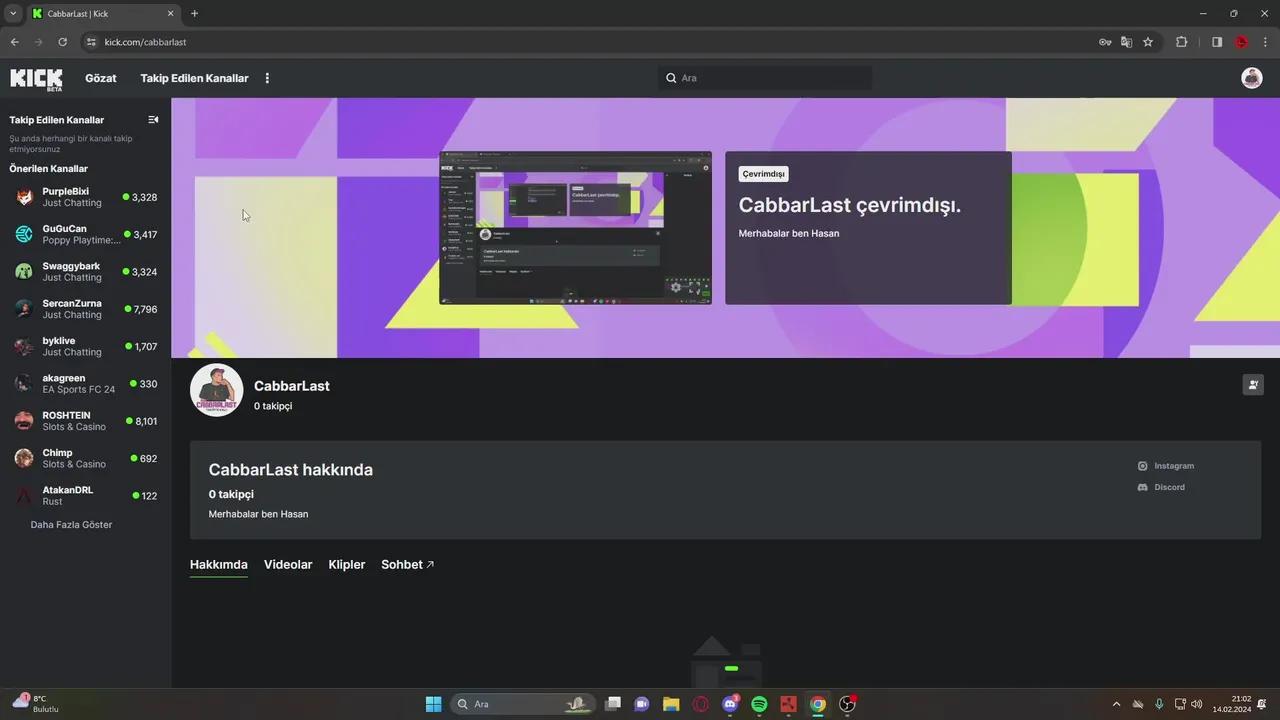The width and height of the screenshot is (1280, 720).
Task: Select ROSHTEIN channel name
Action: (66, 415)
